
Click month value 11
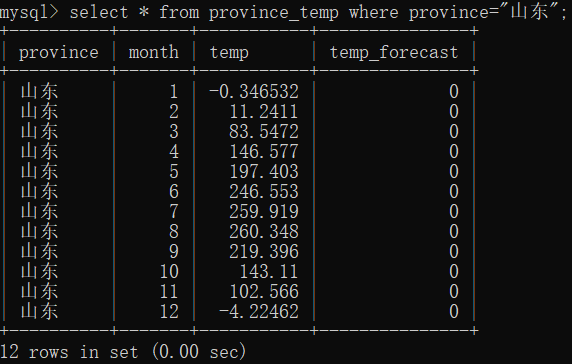(169, 292)
